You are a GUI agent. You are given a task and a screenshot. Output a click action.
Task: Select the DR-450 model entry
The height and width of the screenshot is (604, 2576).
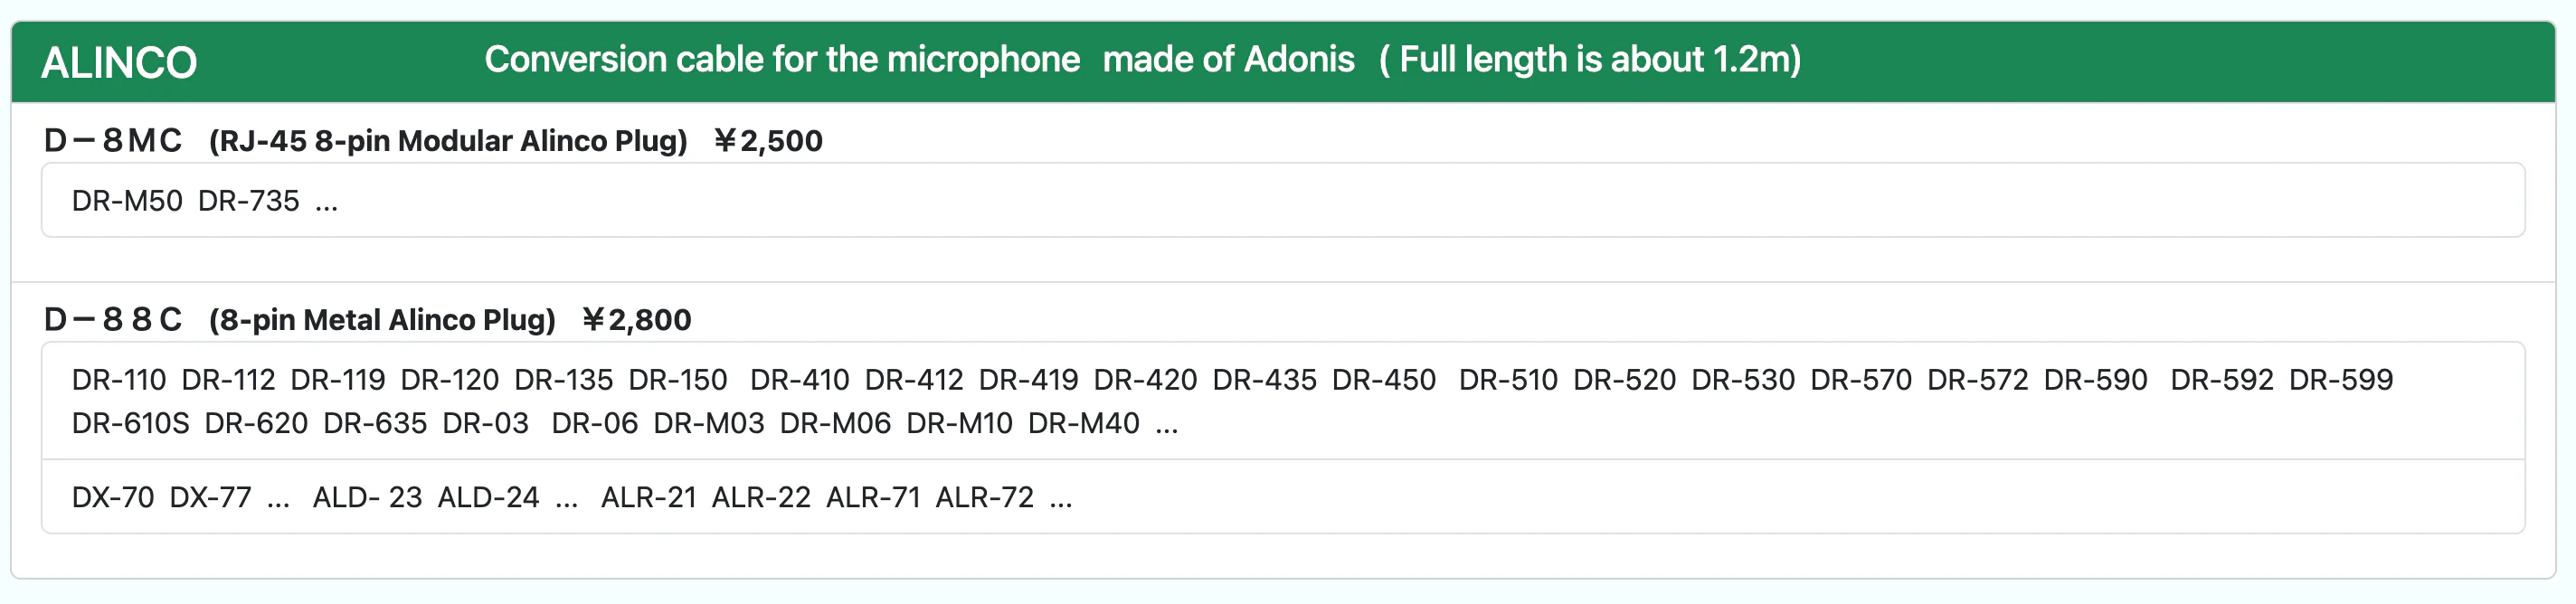(x=1384, y=380)
